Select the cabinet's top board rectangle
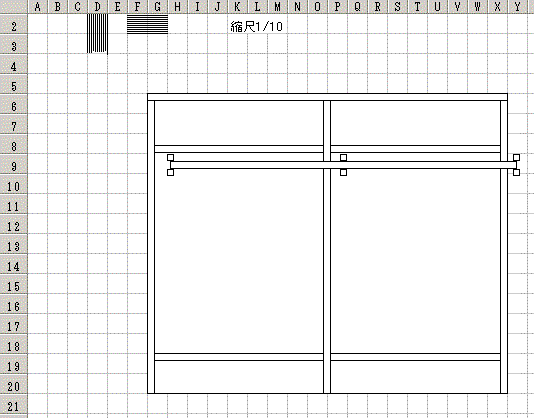 327,97
